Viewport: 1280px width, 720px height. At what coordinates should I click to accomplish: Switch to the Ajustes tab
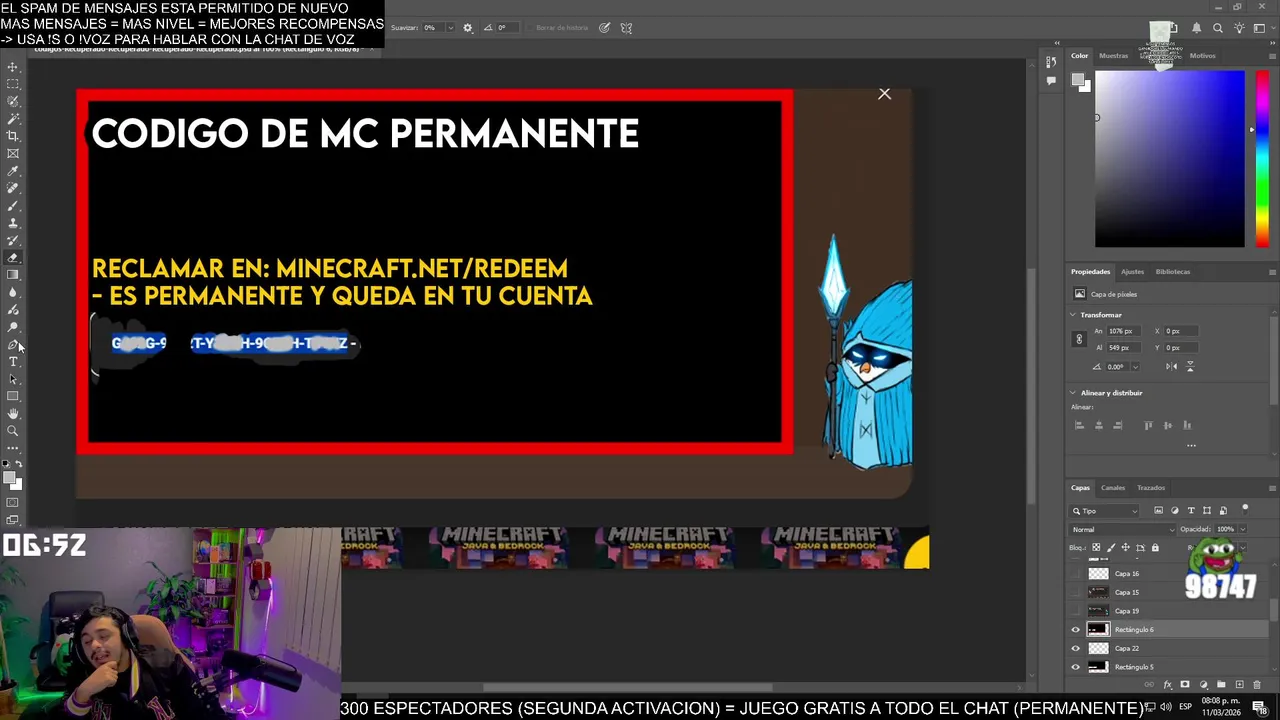[x=1132, y=272]
